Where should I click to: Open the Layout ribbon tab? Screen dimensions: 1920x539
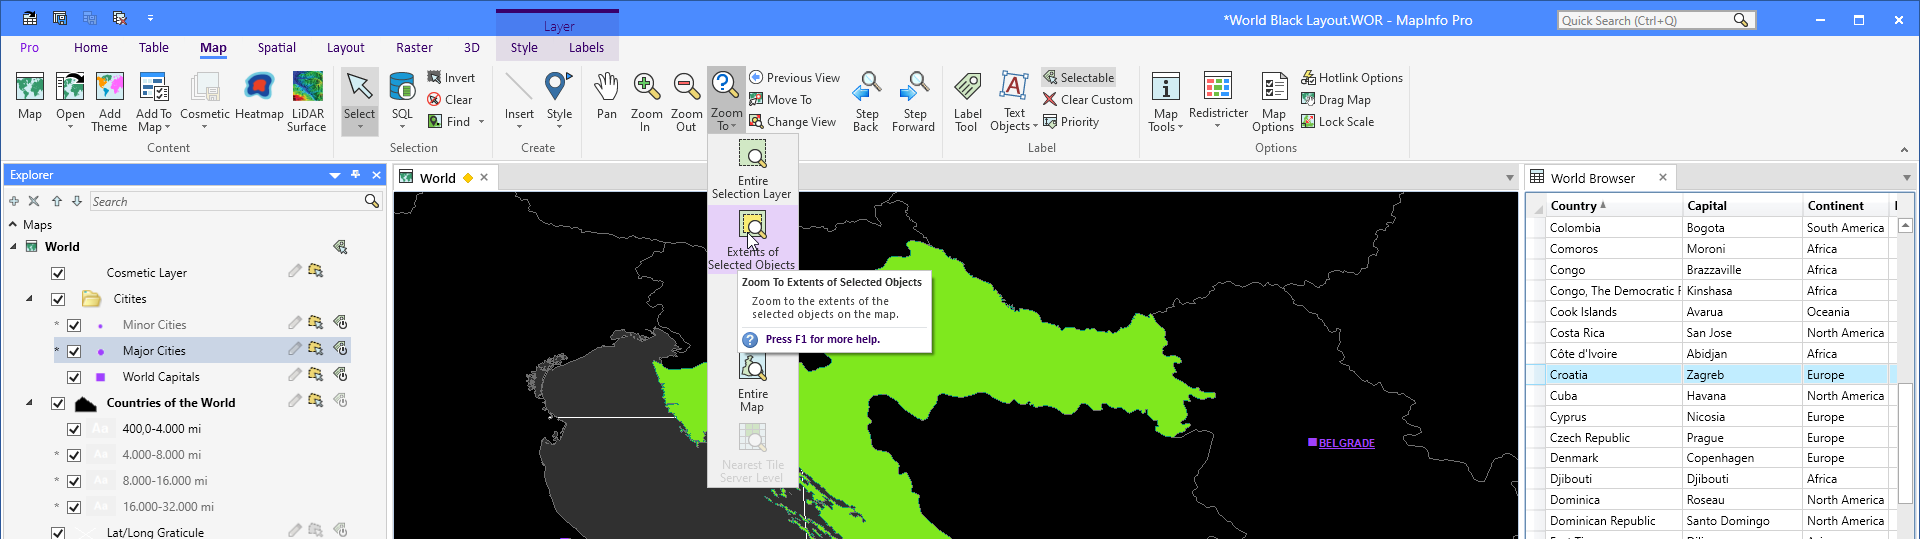tap(345, 47)
